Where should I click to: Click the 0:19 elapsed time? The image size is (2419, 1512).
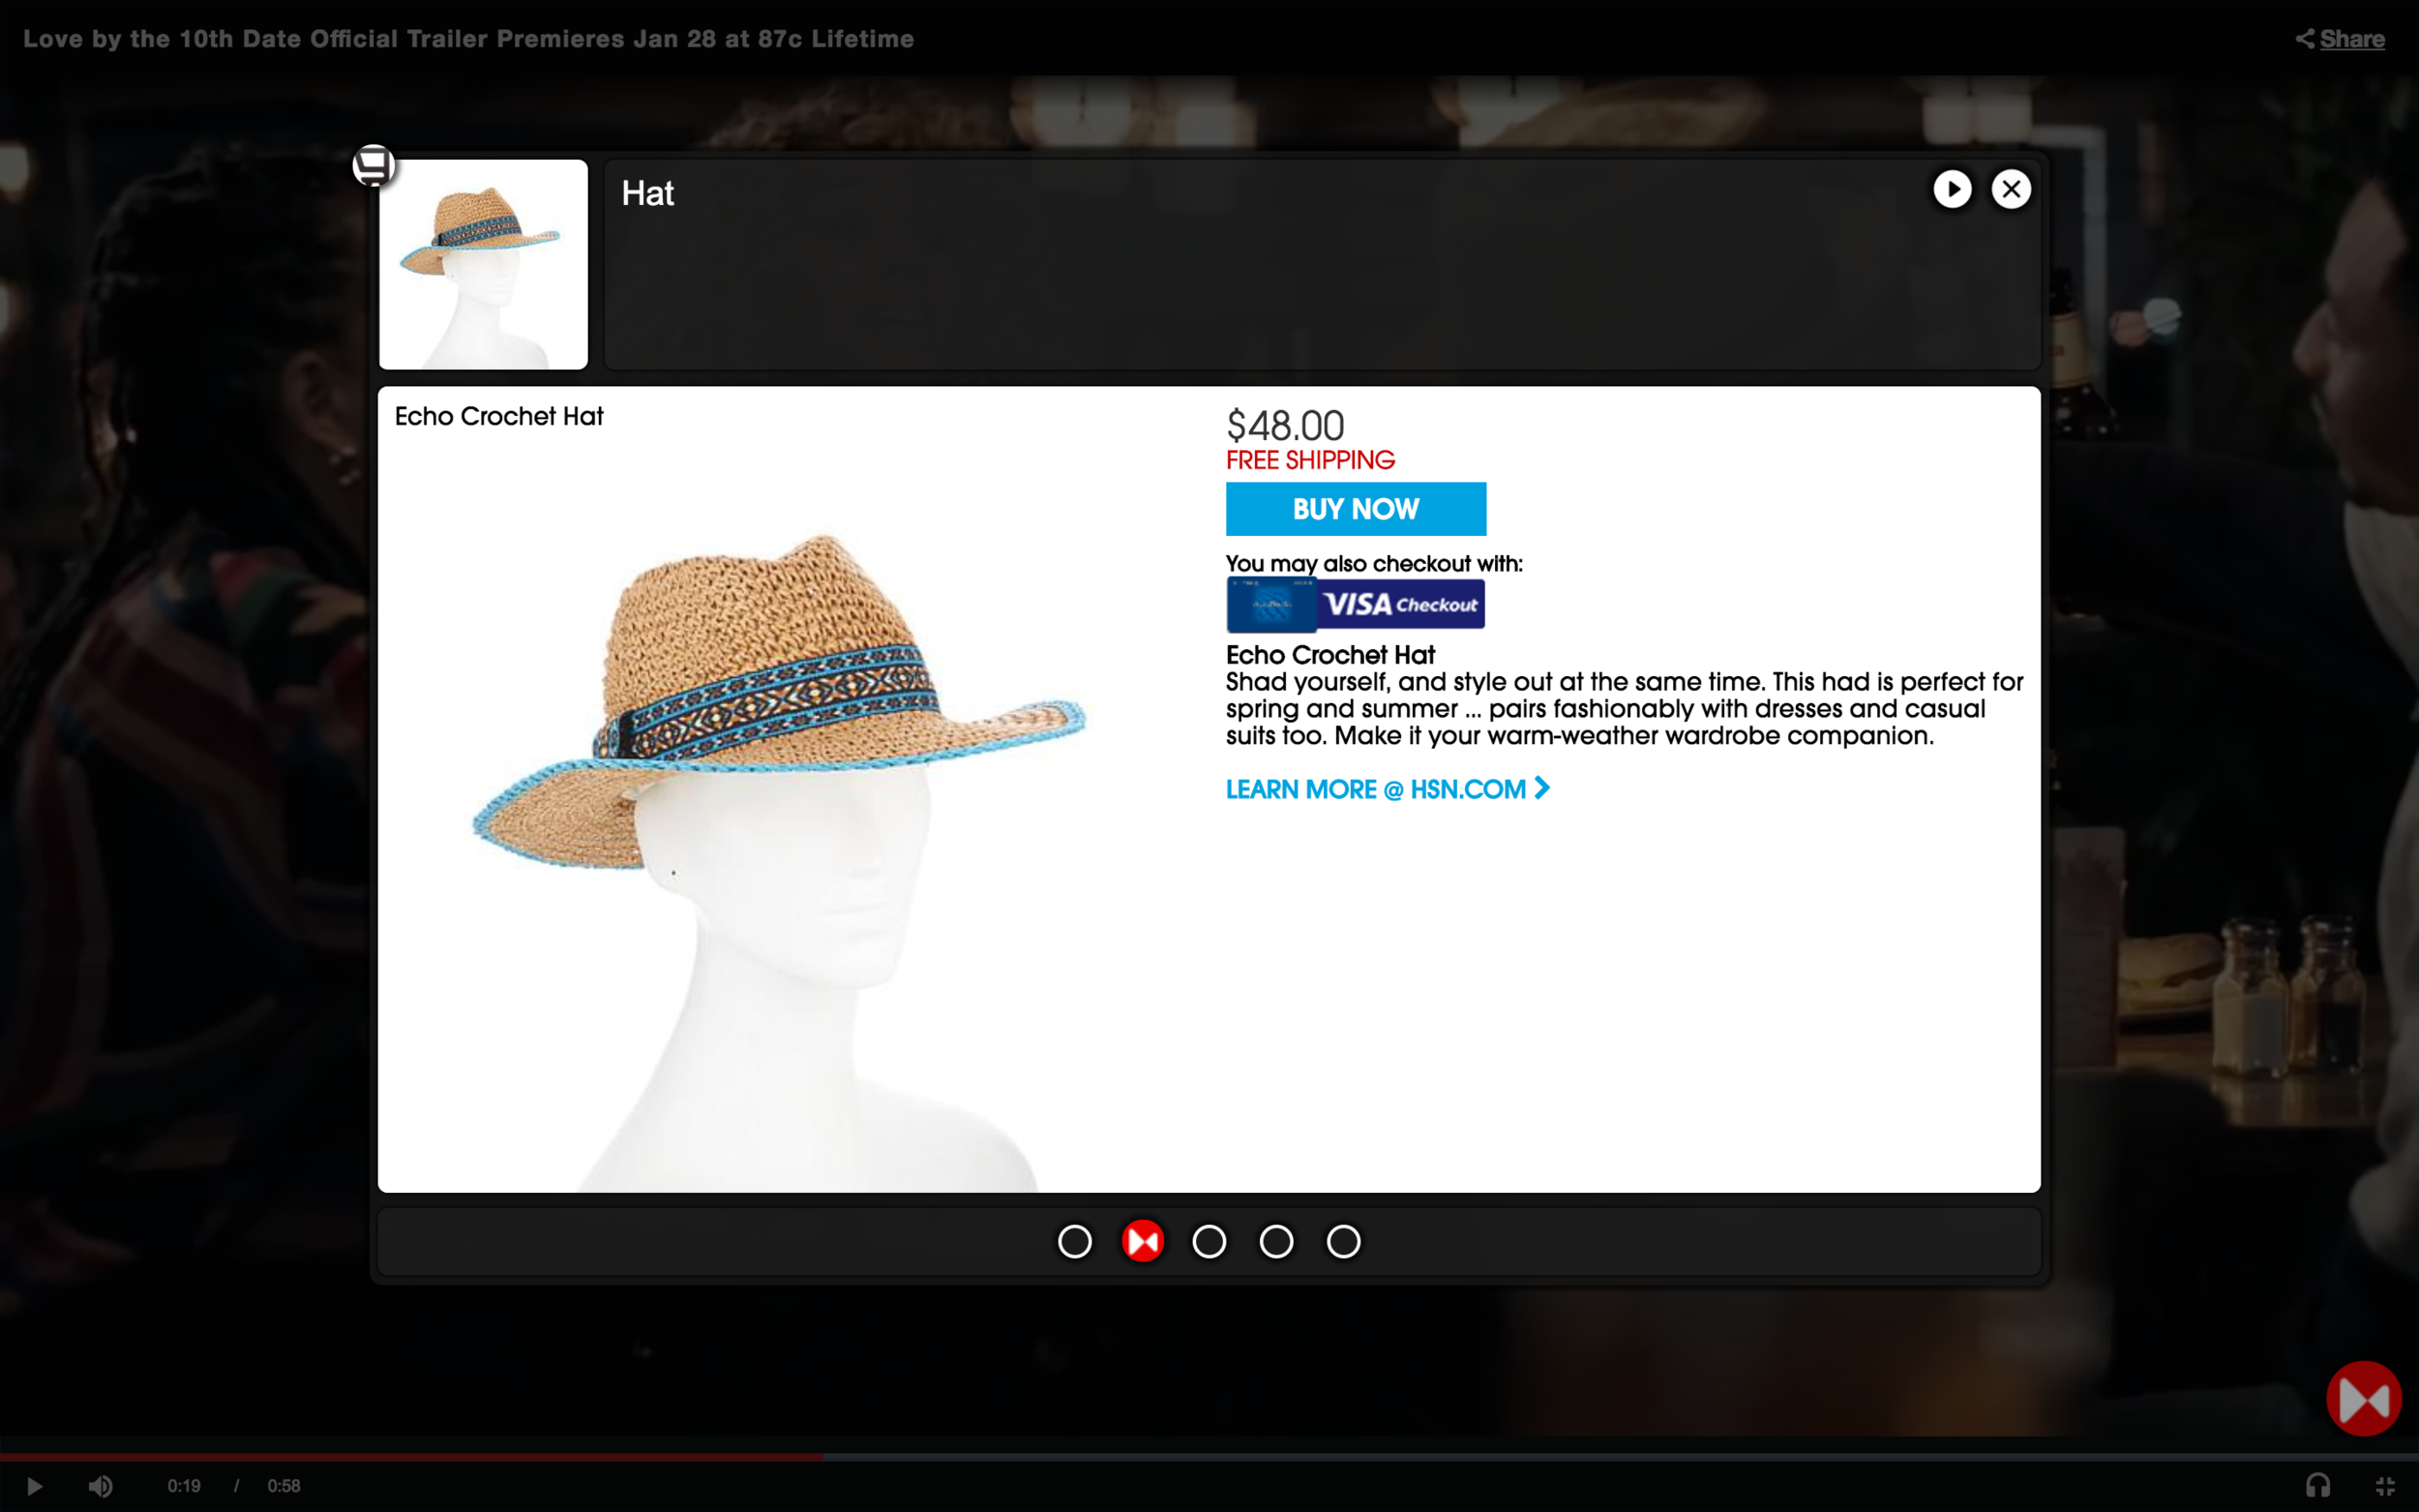coord(184,1486)
